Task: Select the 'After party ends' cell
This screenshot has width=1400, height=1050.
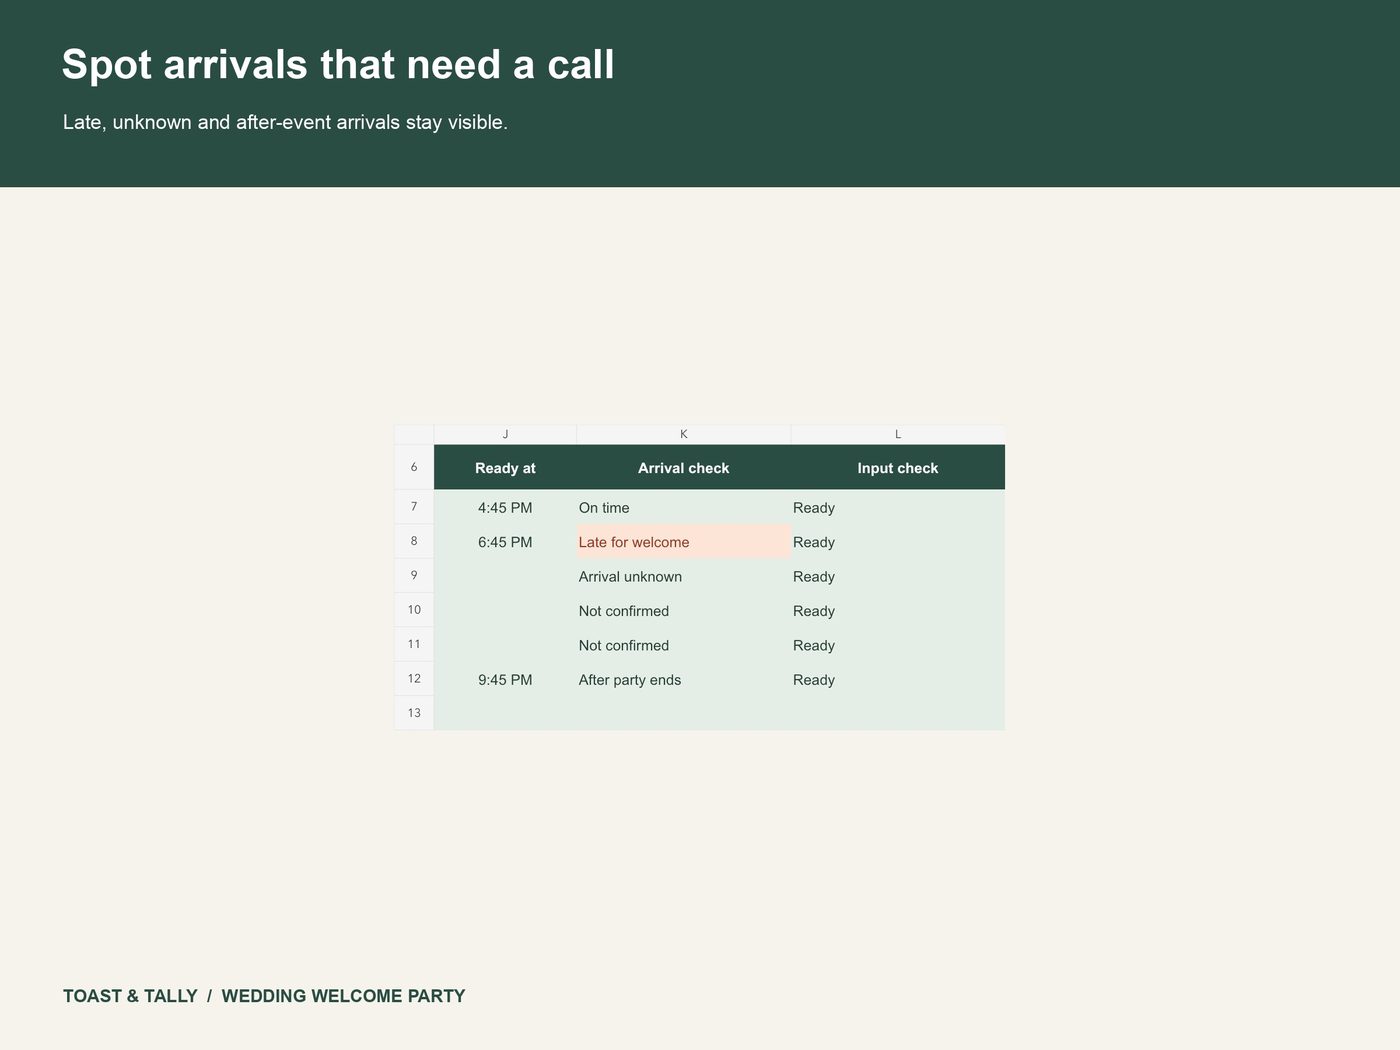Action: [684, 679]
